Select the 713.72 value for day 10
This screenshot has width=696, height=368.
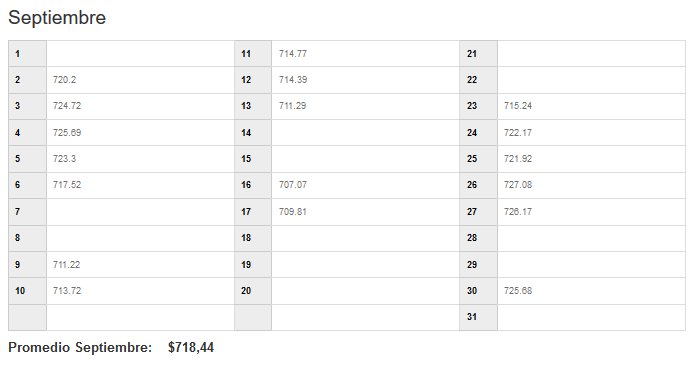click(x=67, y=291)
